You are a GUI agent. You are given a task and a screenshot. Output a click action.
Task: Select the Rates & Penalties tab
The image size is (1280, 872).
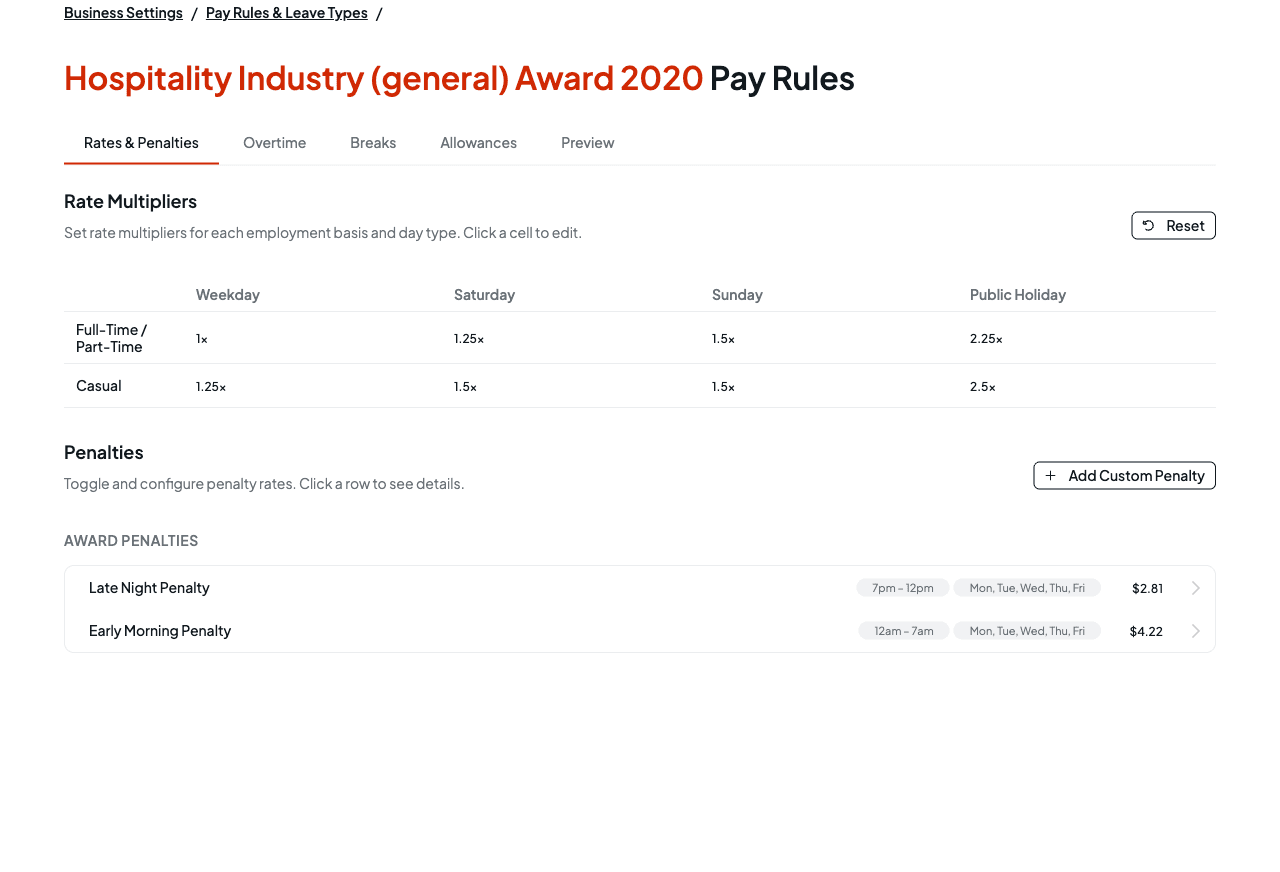tap(141, 142)
